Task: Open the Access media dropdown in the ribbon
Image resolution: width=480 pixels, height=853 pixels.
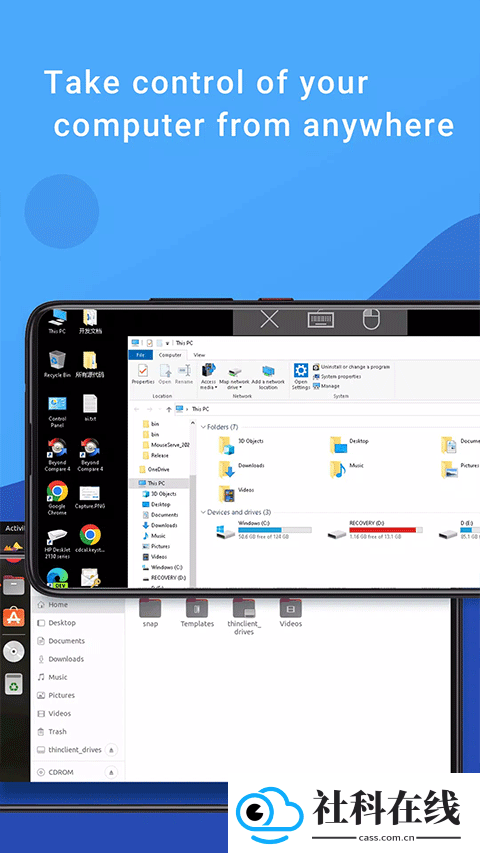Action: 208,376
